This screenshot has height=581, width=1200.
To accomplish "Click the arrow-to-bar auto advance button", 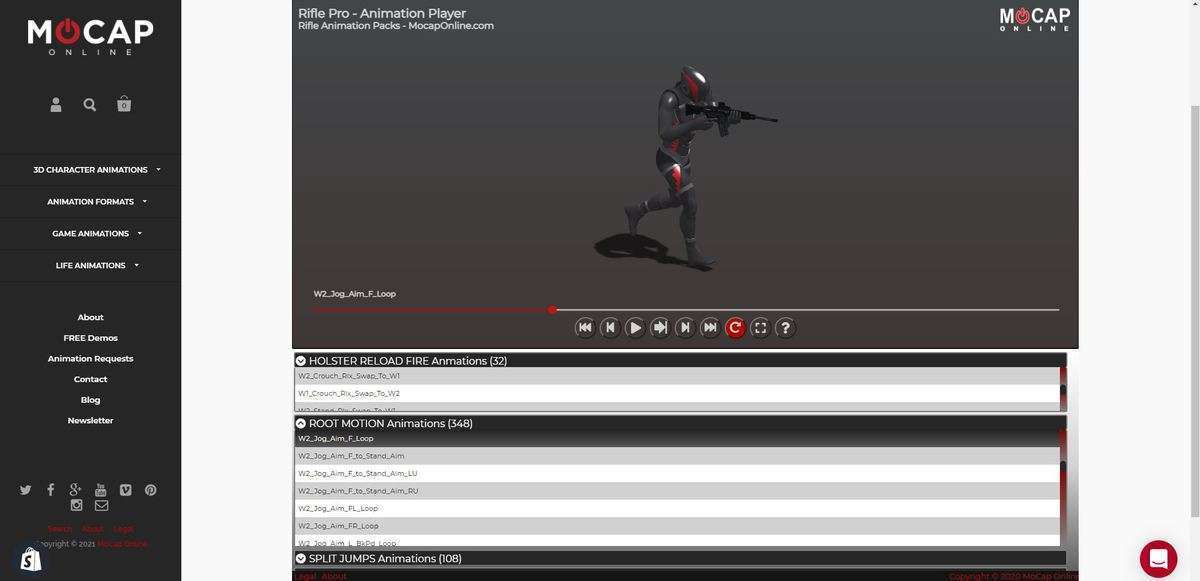I will [660, 327].
